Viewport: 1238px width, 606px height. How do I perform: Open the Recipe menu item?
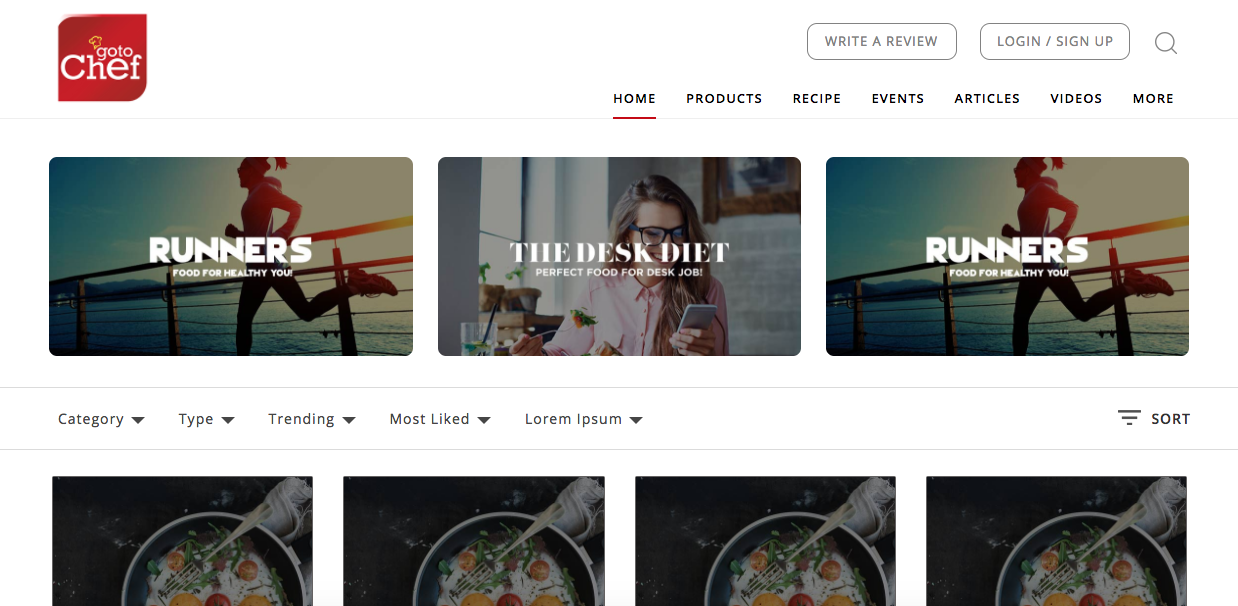pyautogui.click(x=817, y=98)
